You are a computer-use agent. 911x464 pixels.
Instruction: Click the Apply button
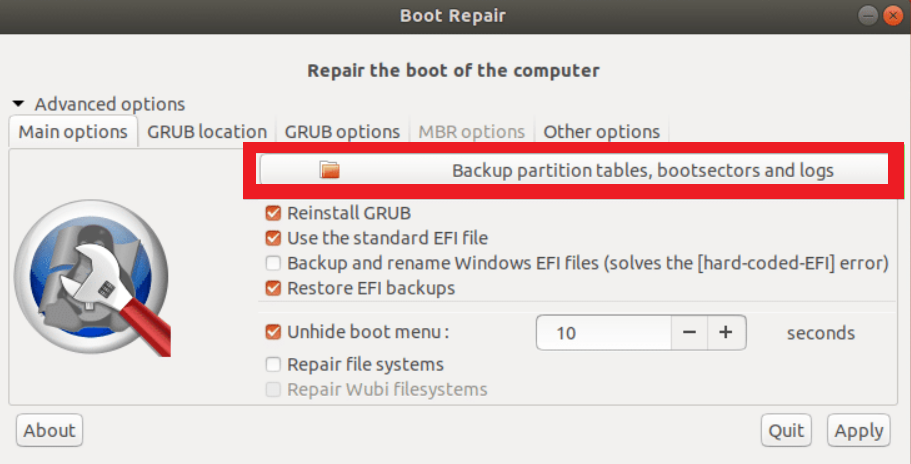pyautogui.click(x=859, y=430)
